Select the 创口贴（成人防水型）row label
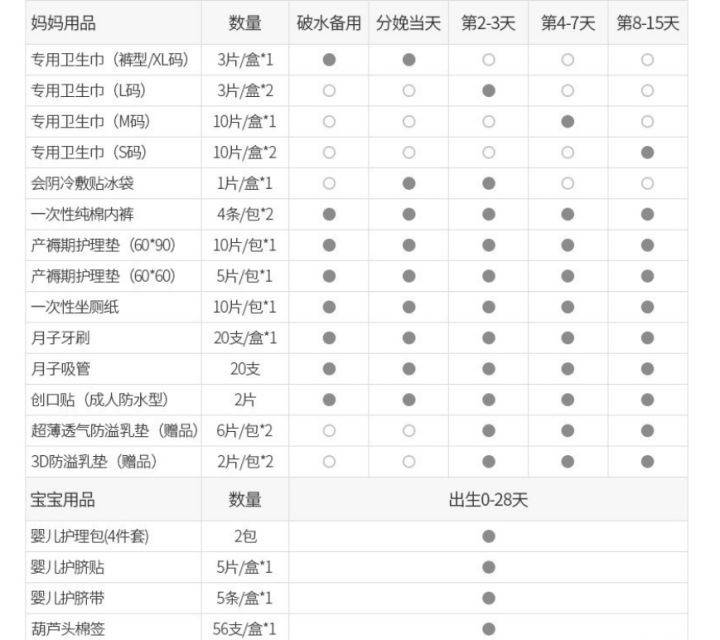720x640 pixels. [100, 399]
